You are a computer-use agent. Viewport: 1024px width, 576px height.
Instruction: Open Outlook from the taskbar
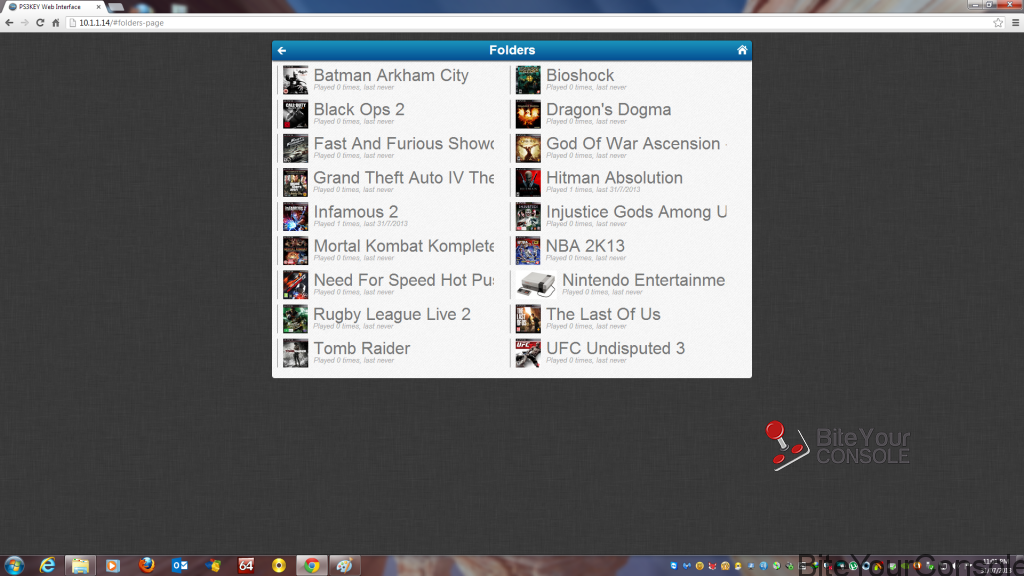point(180,566)
